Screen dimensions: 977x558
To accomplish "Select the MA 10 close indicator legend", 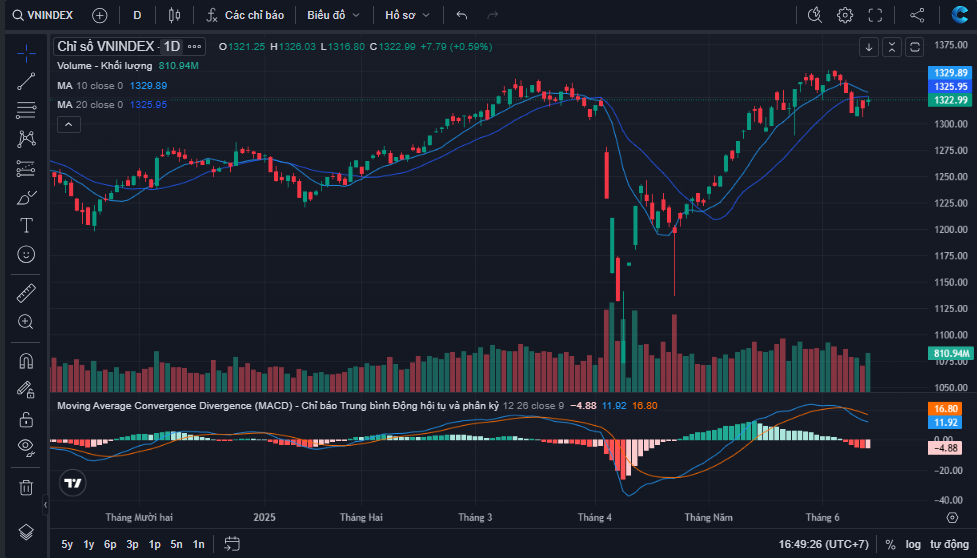I will [90, 85].
